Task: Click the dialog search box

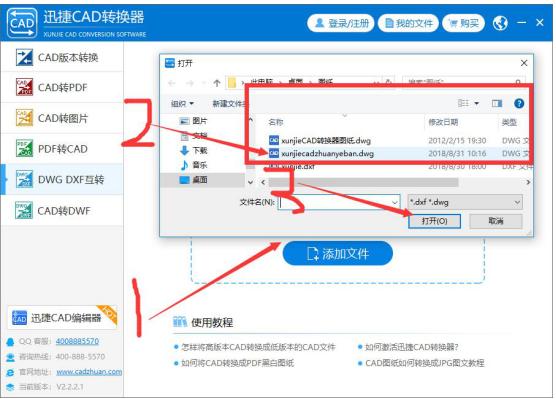Action: 463,82
